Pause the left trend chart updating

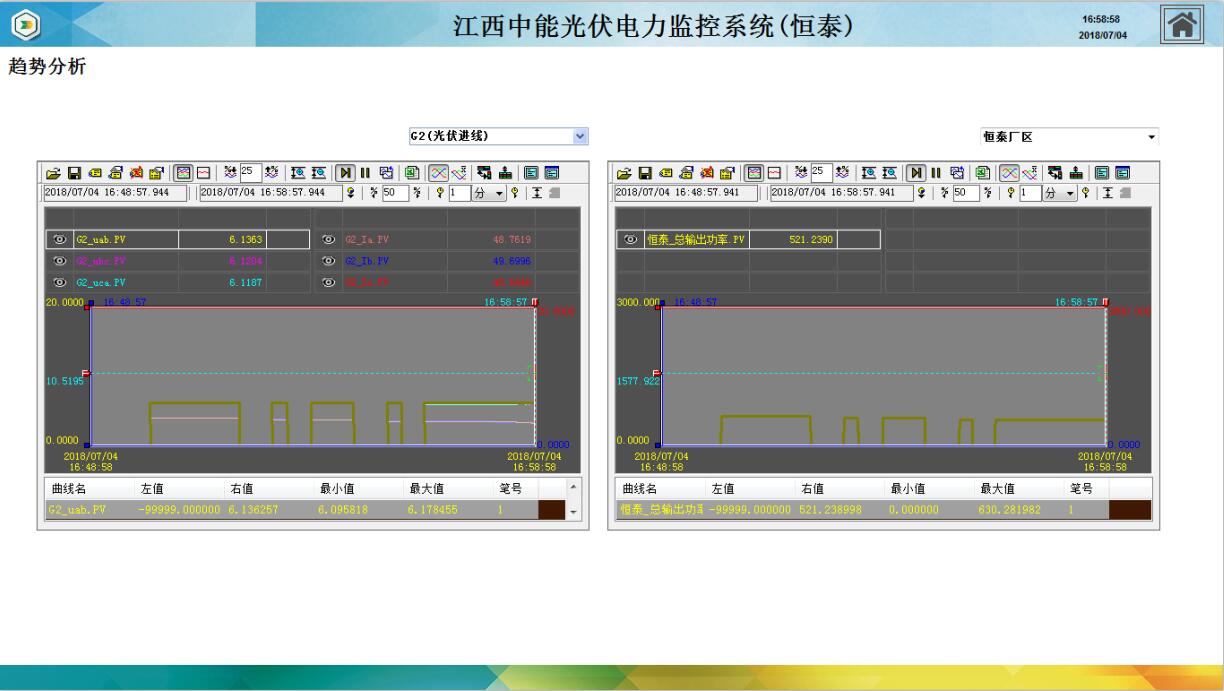365,172
